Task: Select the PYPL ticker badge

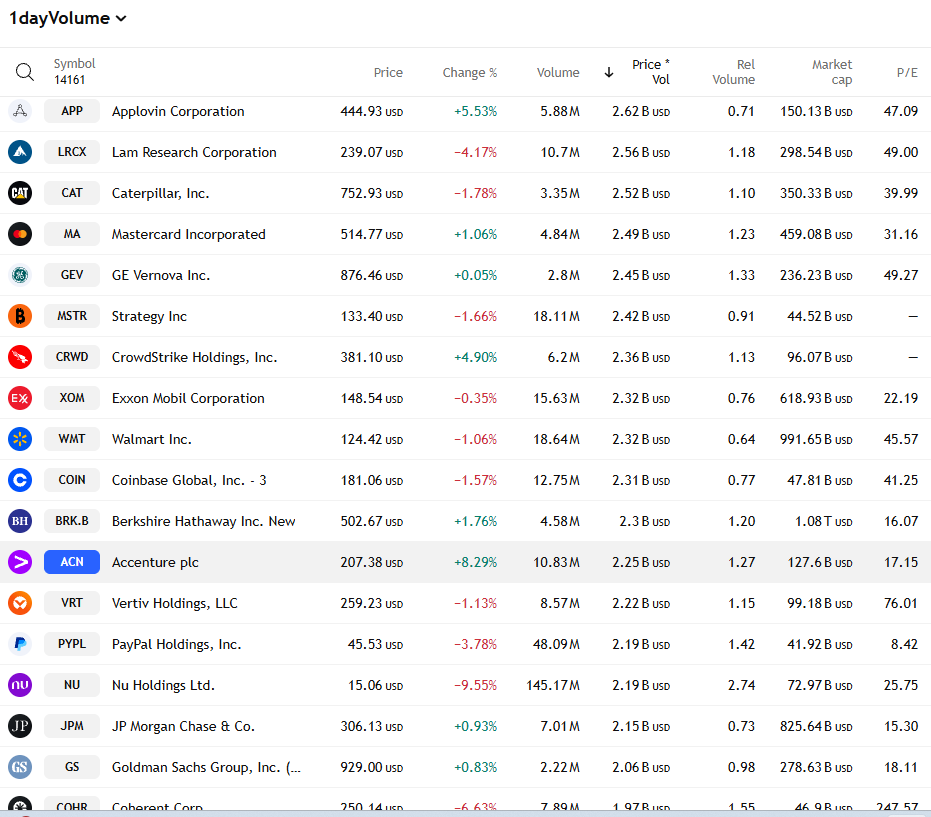Action: point(72,644)
